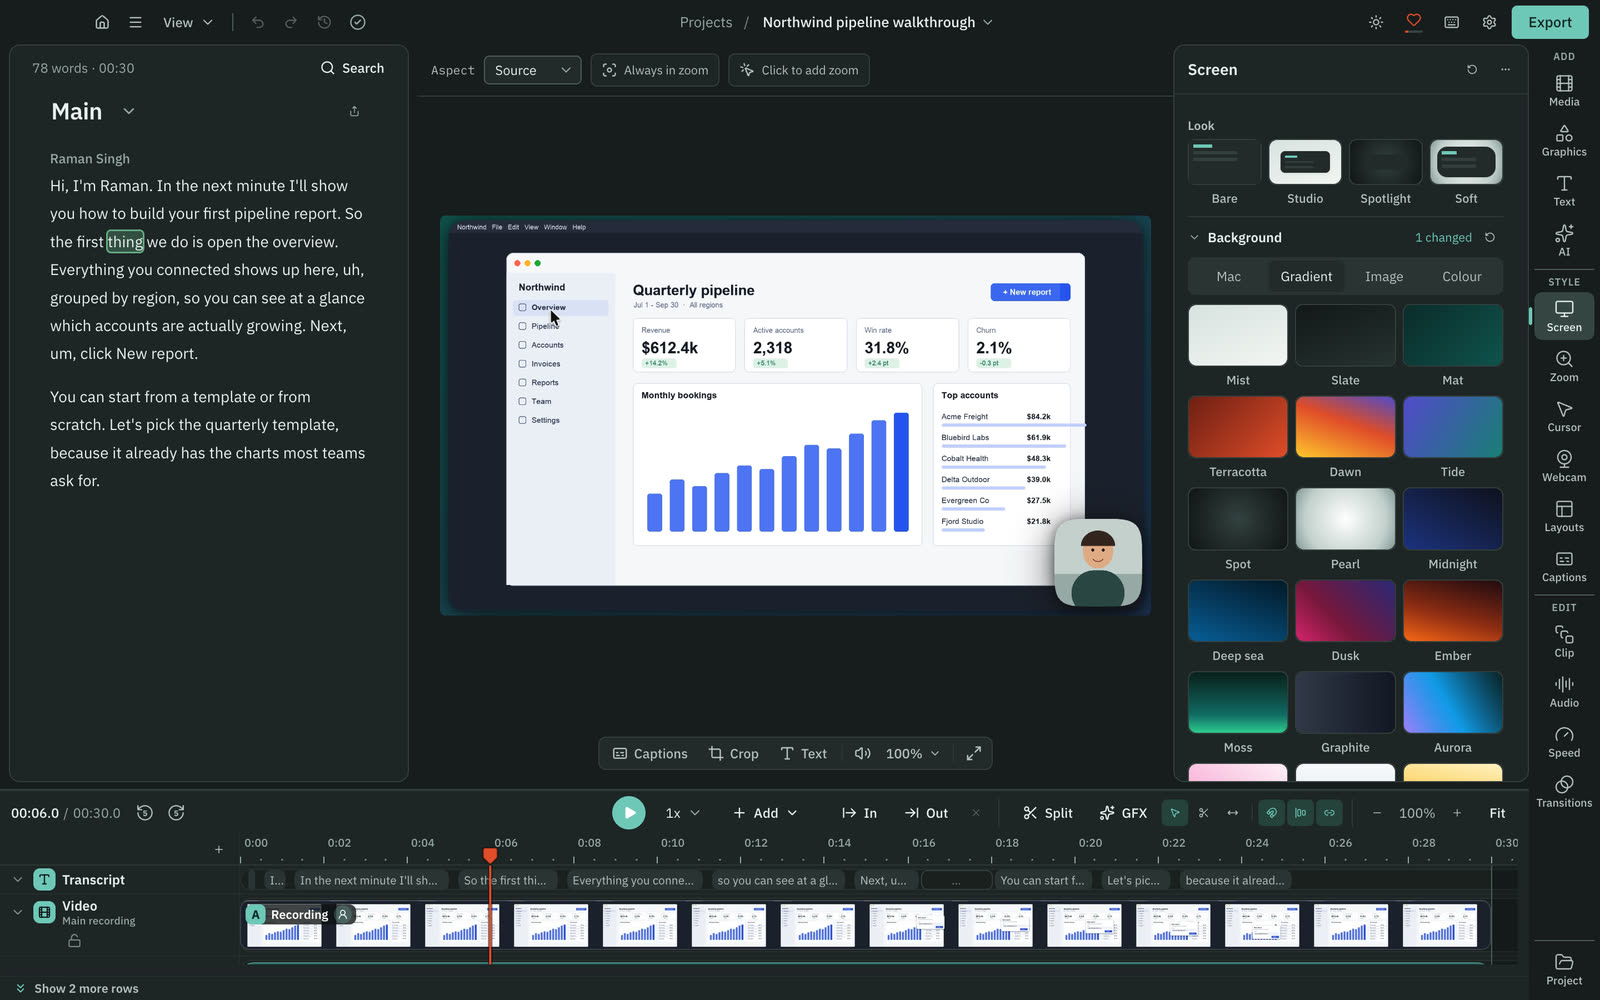Open the AI tools panel

1564,240
